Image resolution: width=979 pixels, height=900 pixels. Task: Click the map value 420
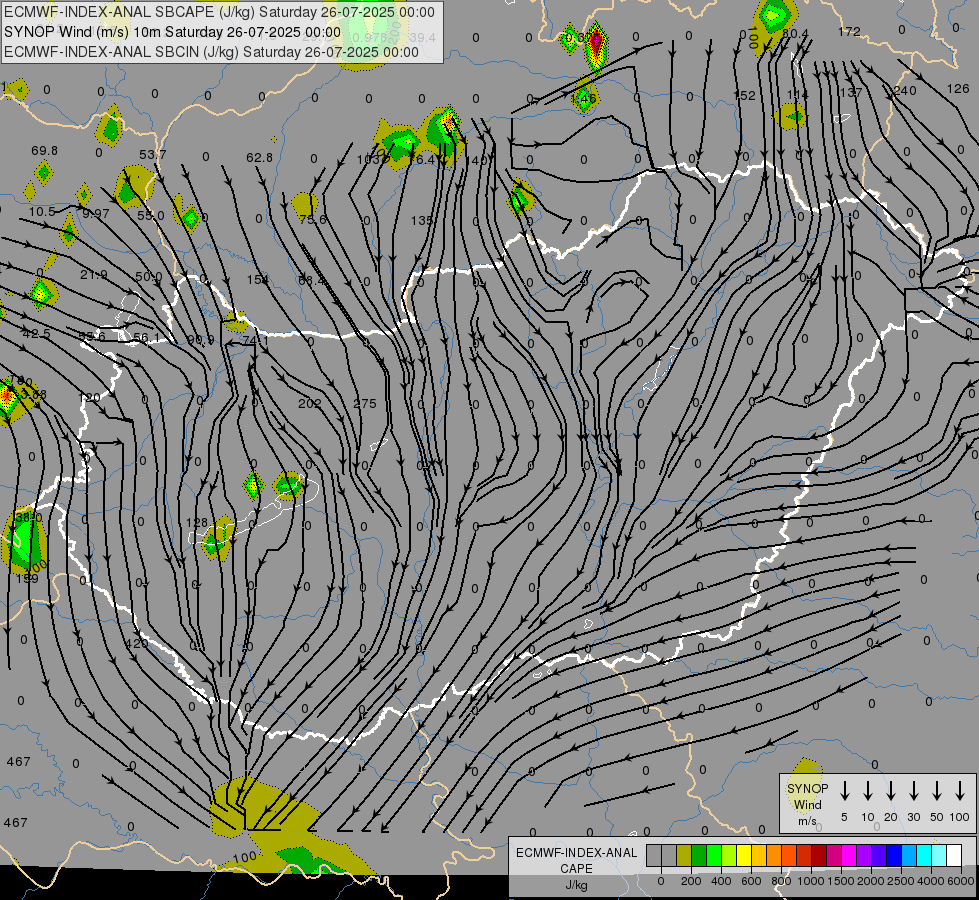[x=137, y=643]
